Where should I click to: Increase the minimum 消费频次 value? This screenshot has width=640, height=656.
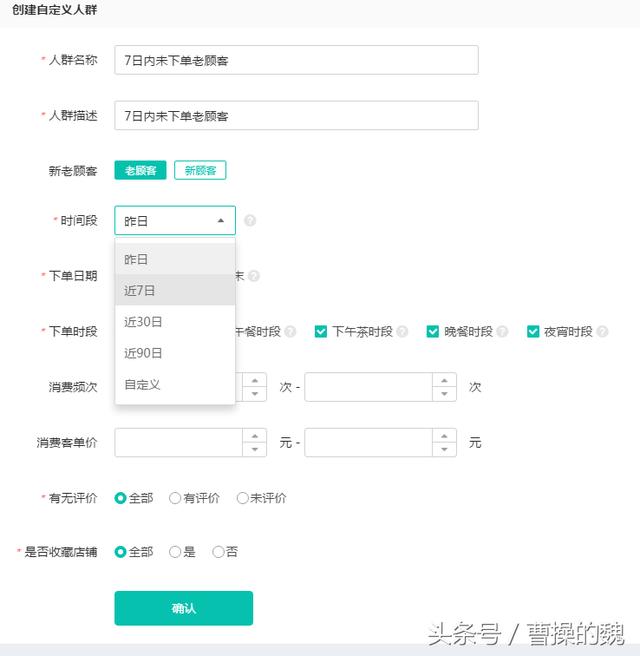click(255, 380)
